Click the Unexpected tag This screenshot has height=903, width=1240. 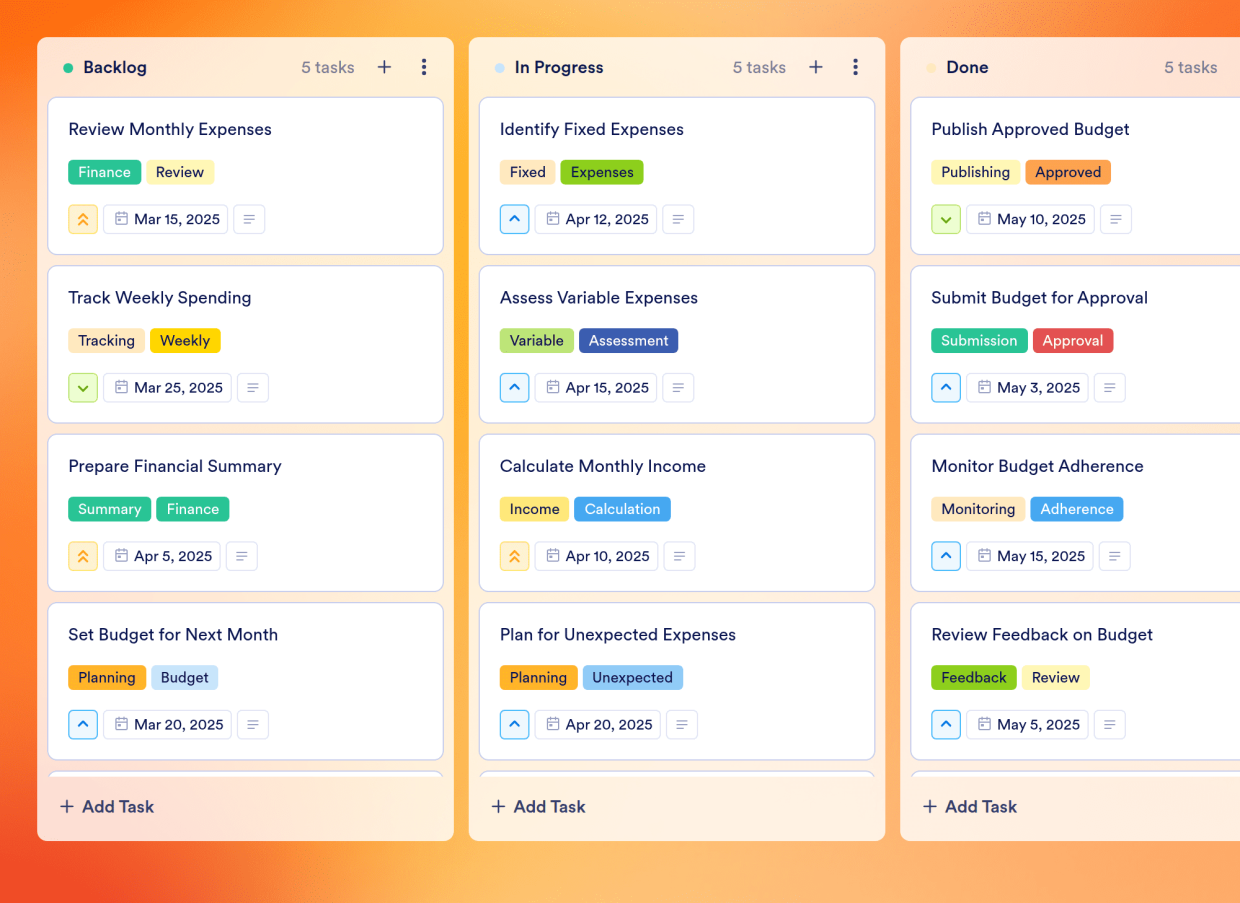633,677
